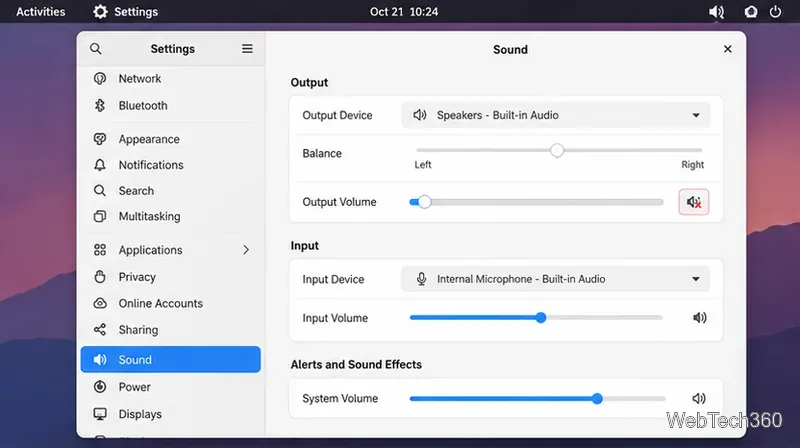Expand the Applications chevron
800x448 pixels.
[246, 250]
